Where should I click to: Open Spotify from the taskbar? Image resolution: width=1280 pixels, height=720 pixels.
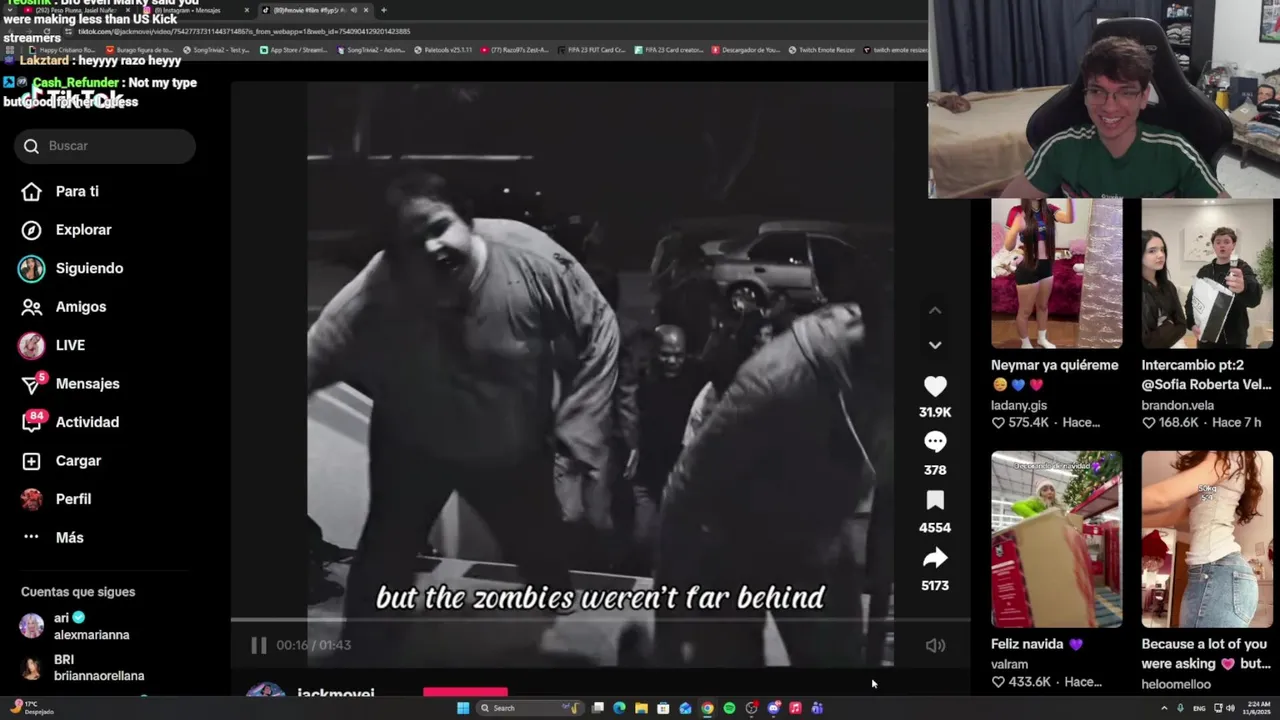pos(729,708)
